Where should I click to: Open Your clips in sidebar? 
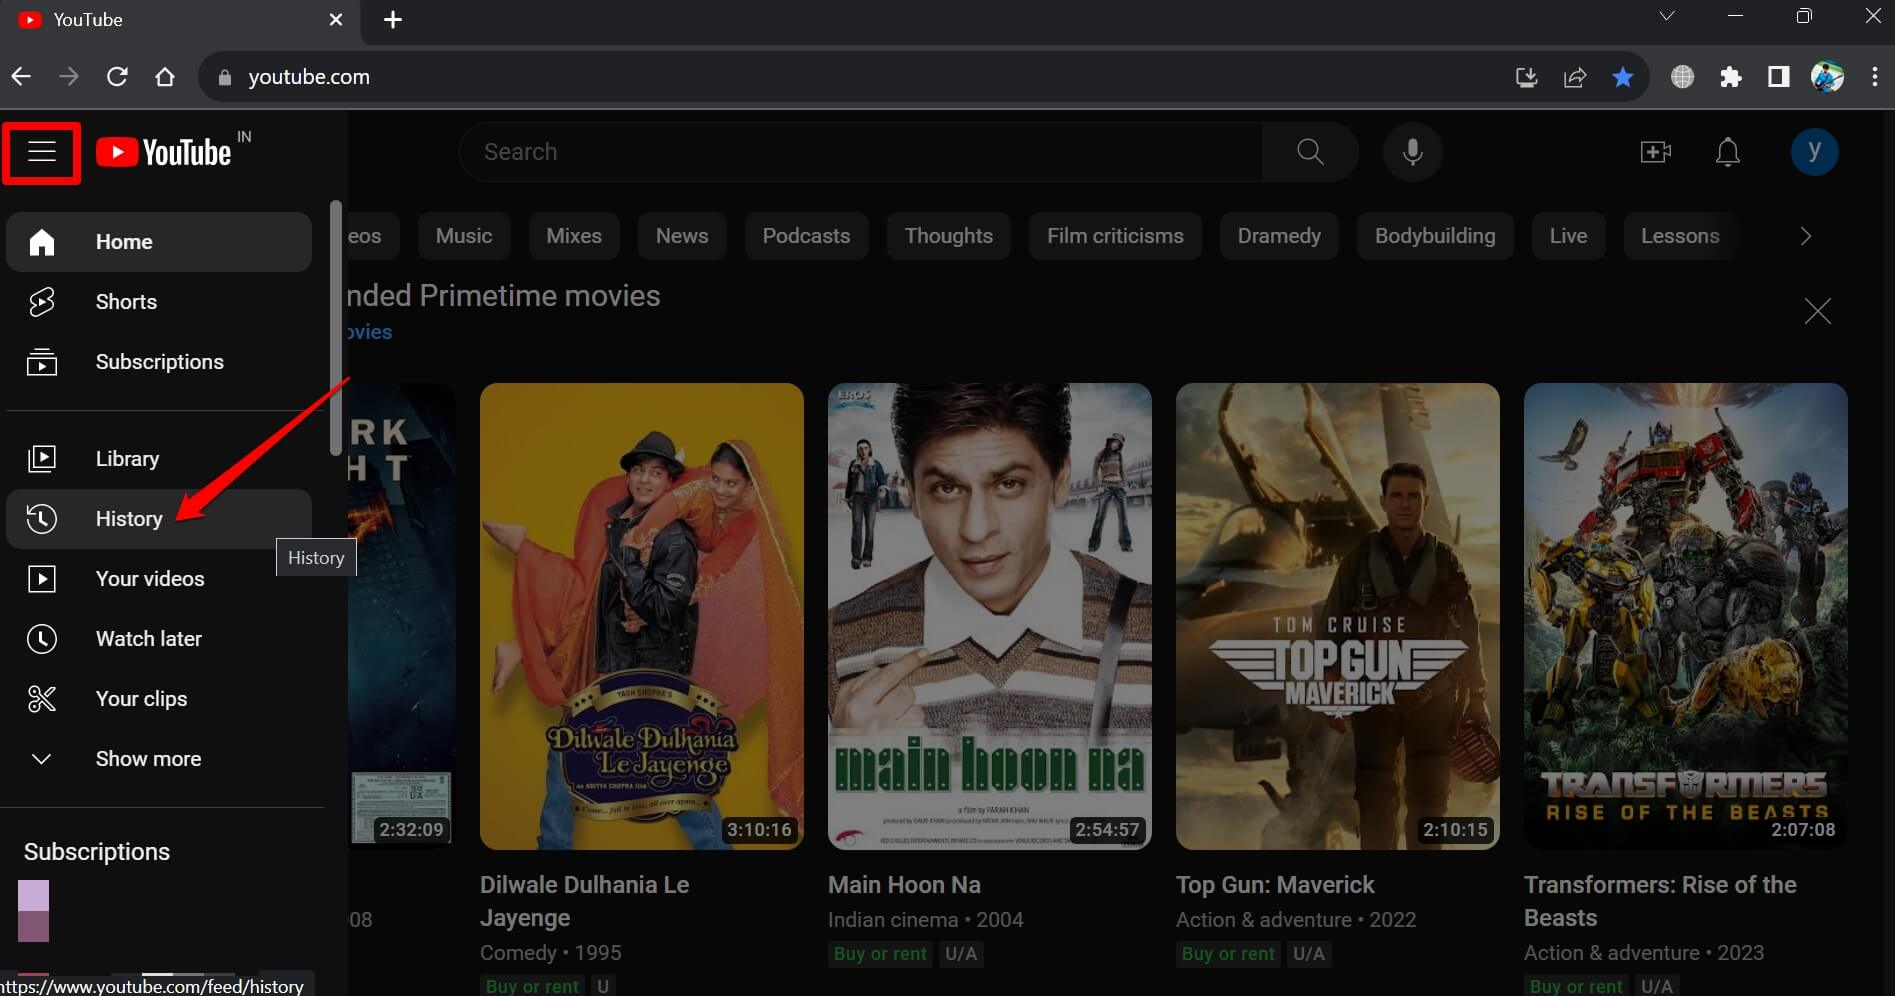141,699
